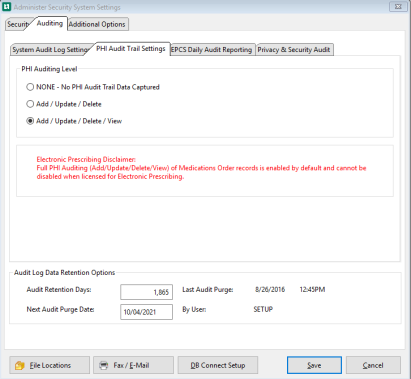411x379 pixels.
Task: Open the Auditing tab
Action: coord(50,23)
